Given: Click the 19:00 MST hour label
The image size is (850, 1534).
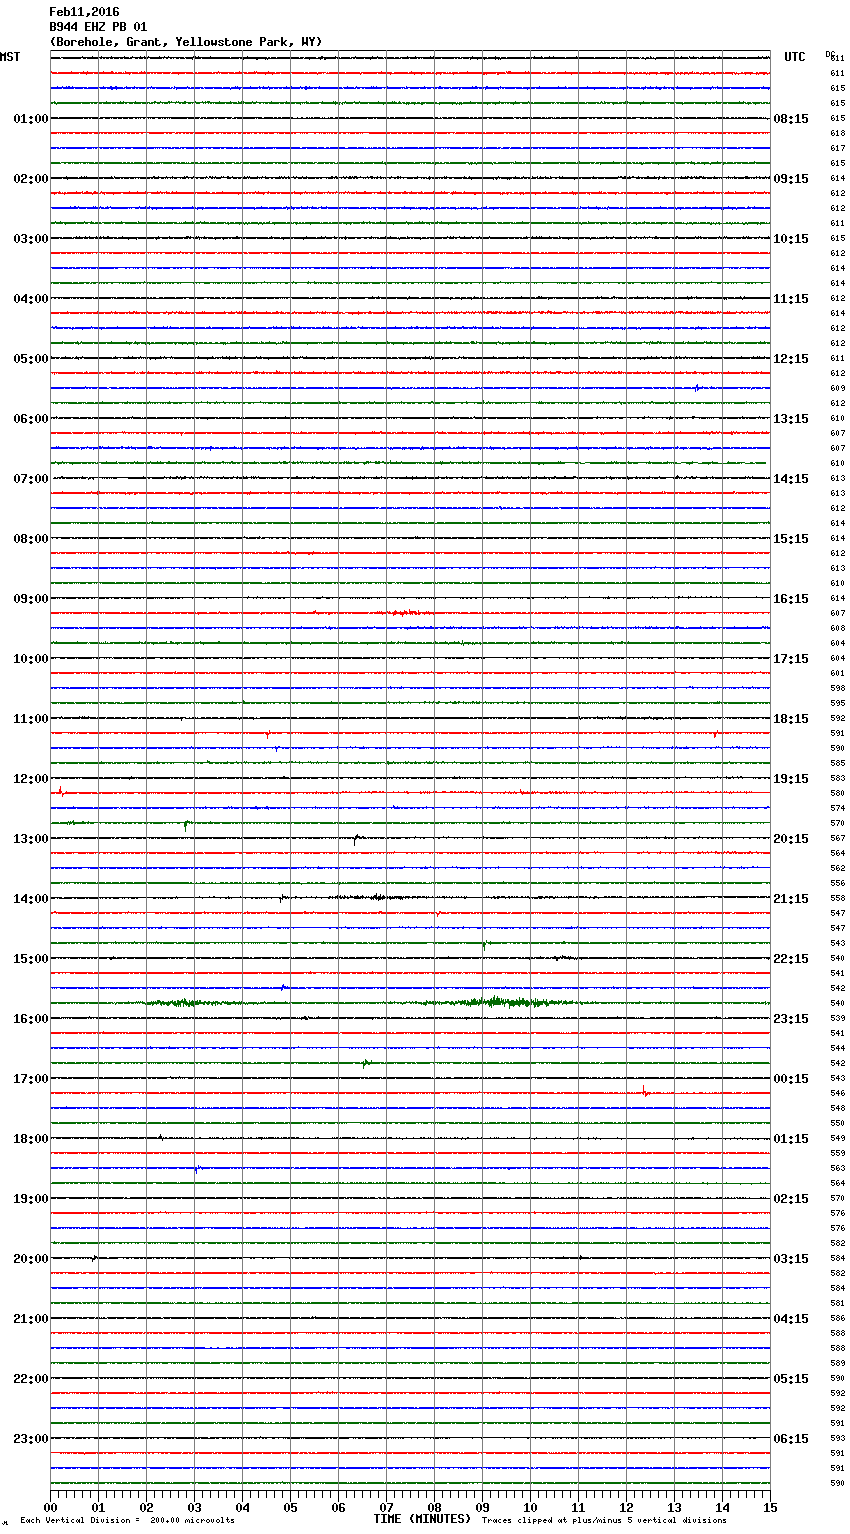Looking at the screenshot, I should pos(30,1199).
